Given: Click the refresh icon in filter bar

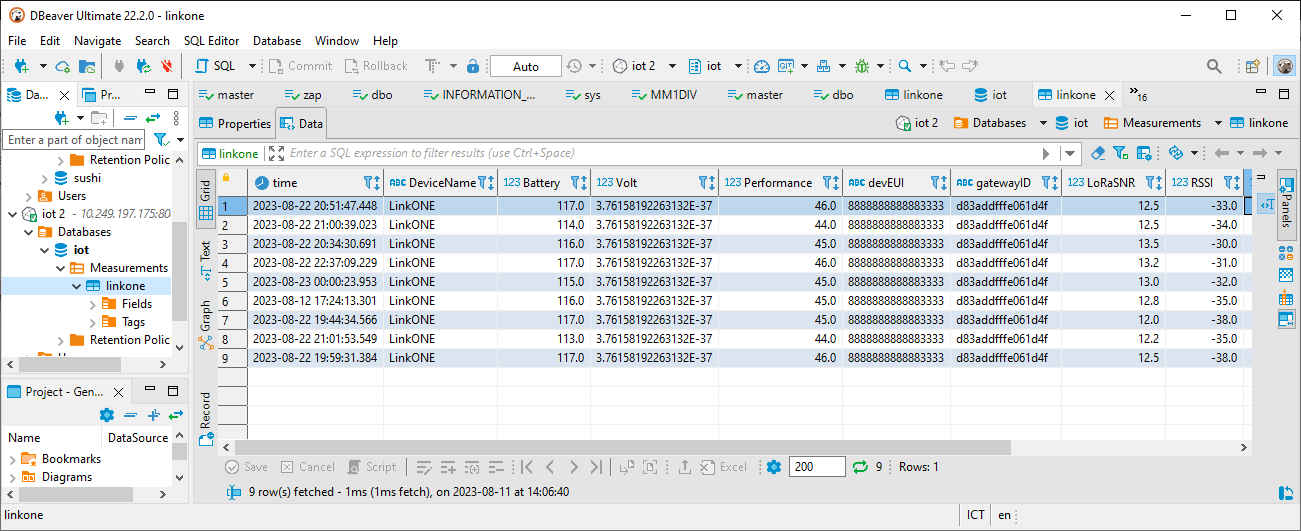Looking at the screenshot, I should 1175,153.
